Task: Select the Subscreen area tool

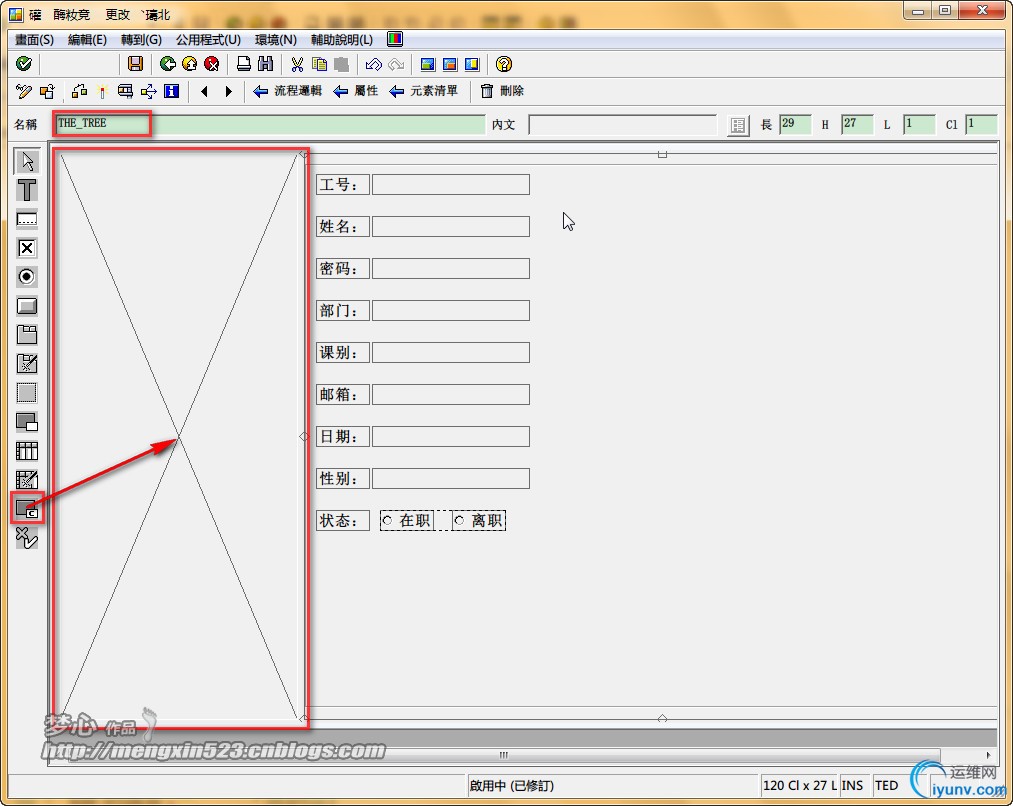Action: [26, 422]
